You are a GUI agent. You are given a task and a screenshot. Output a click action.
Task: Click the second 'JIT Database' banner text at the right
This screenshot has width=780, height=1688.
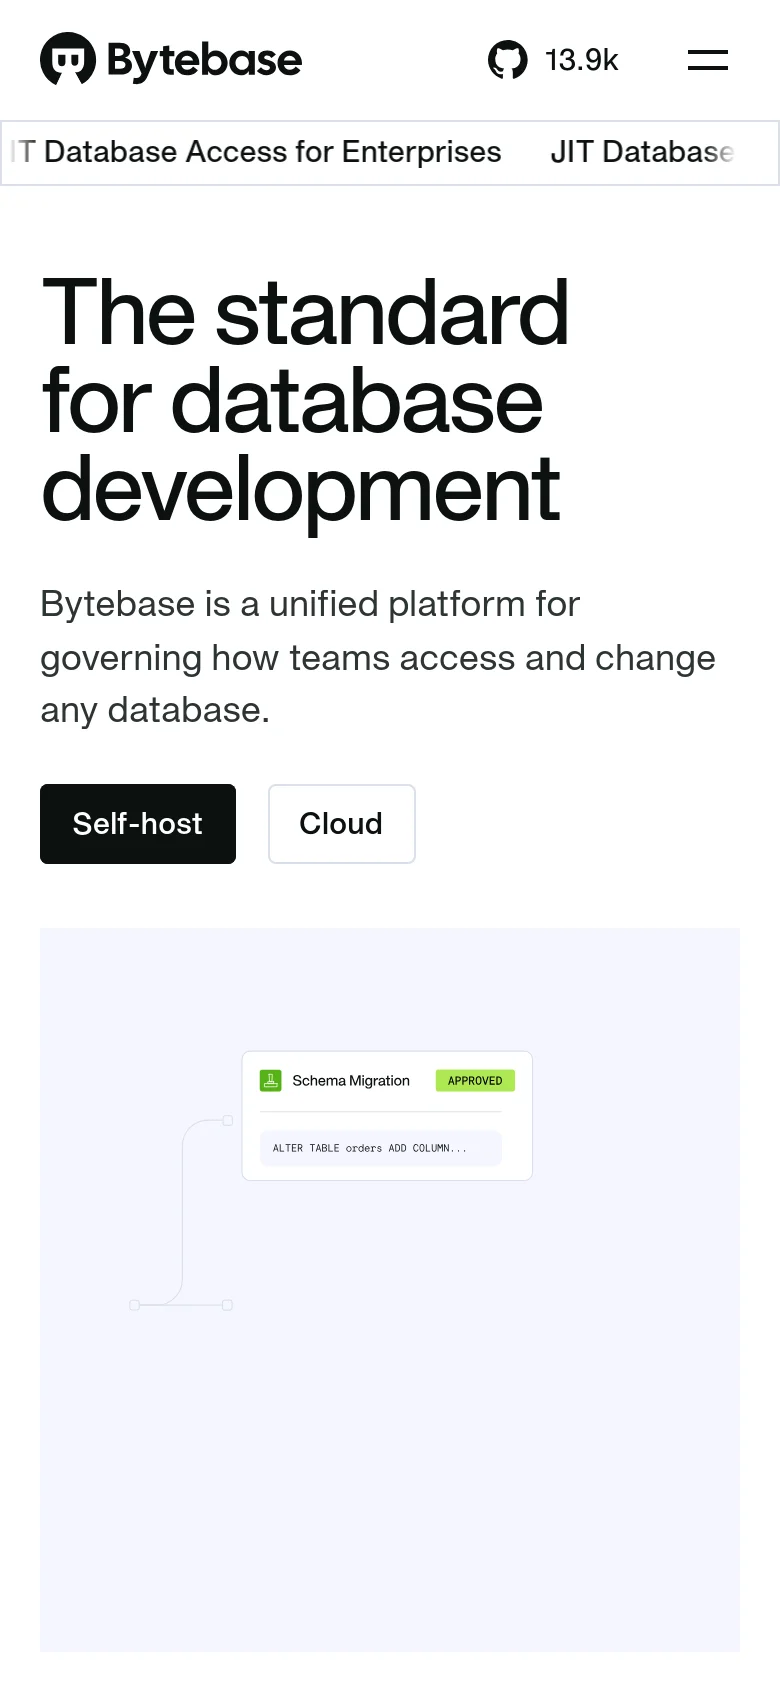643,152
